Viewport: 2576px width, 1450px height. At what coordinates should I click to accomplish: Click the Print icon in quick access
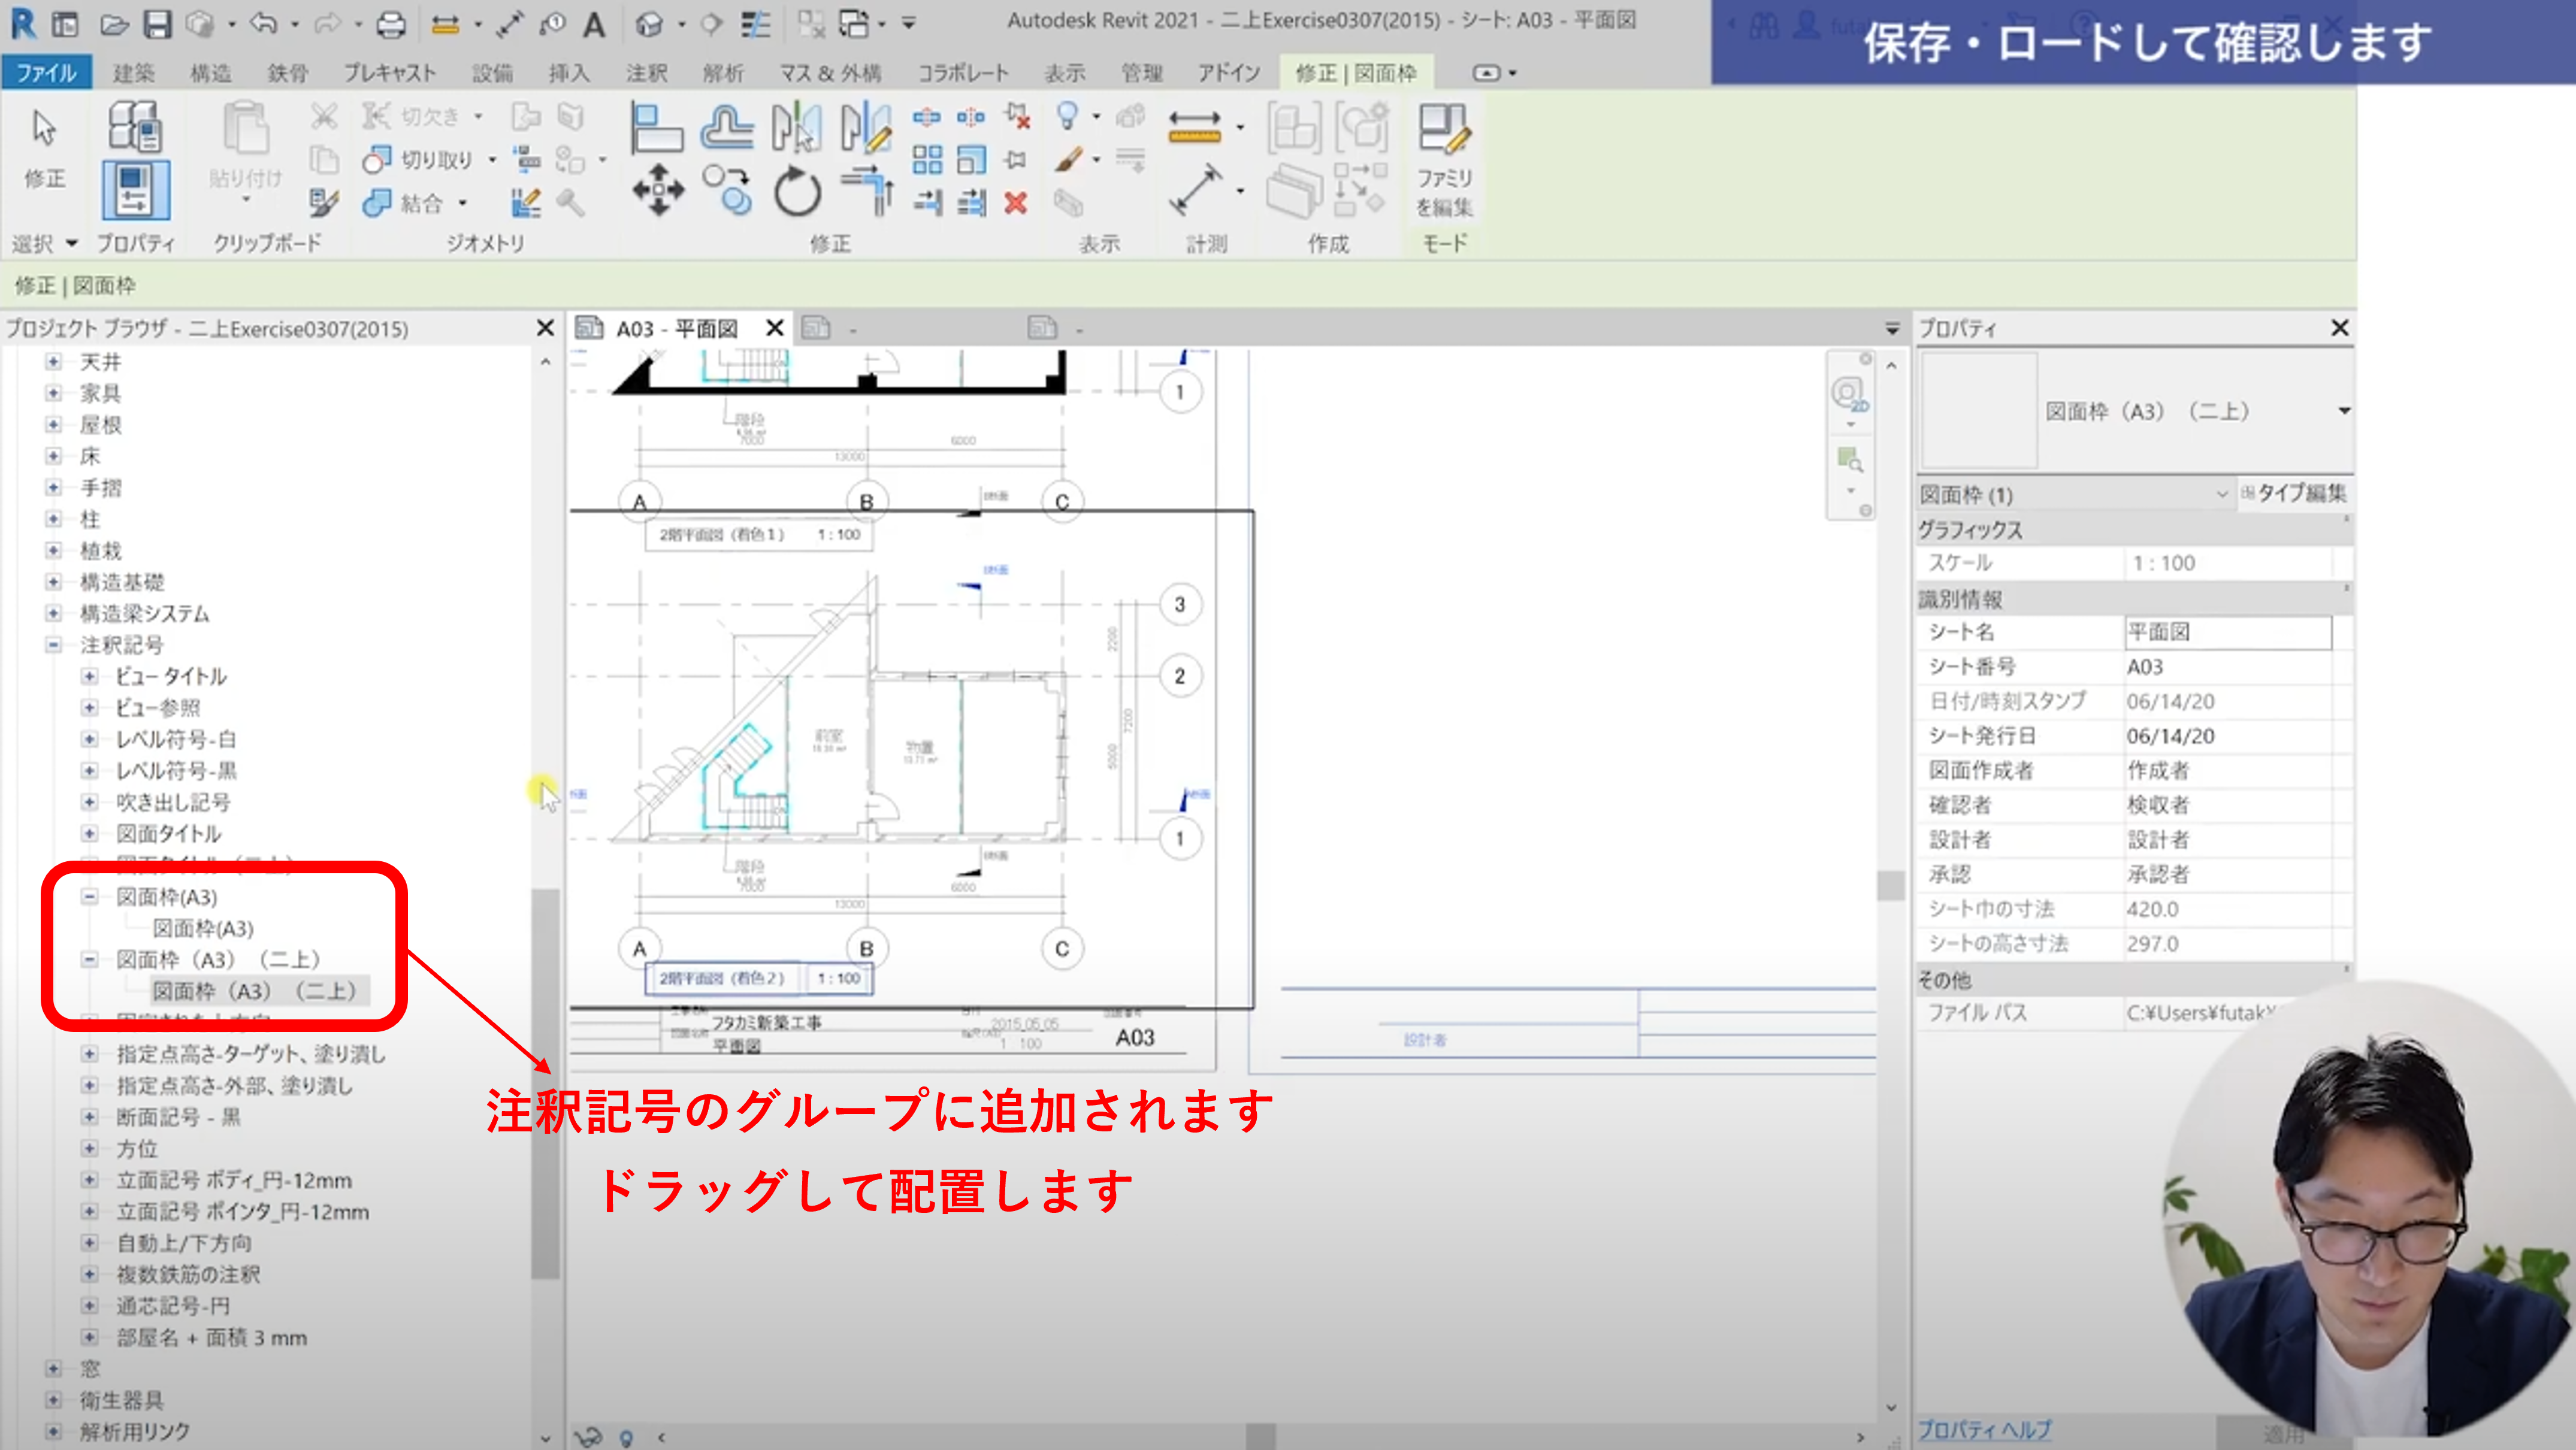click(391, 24)
